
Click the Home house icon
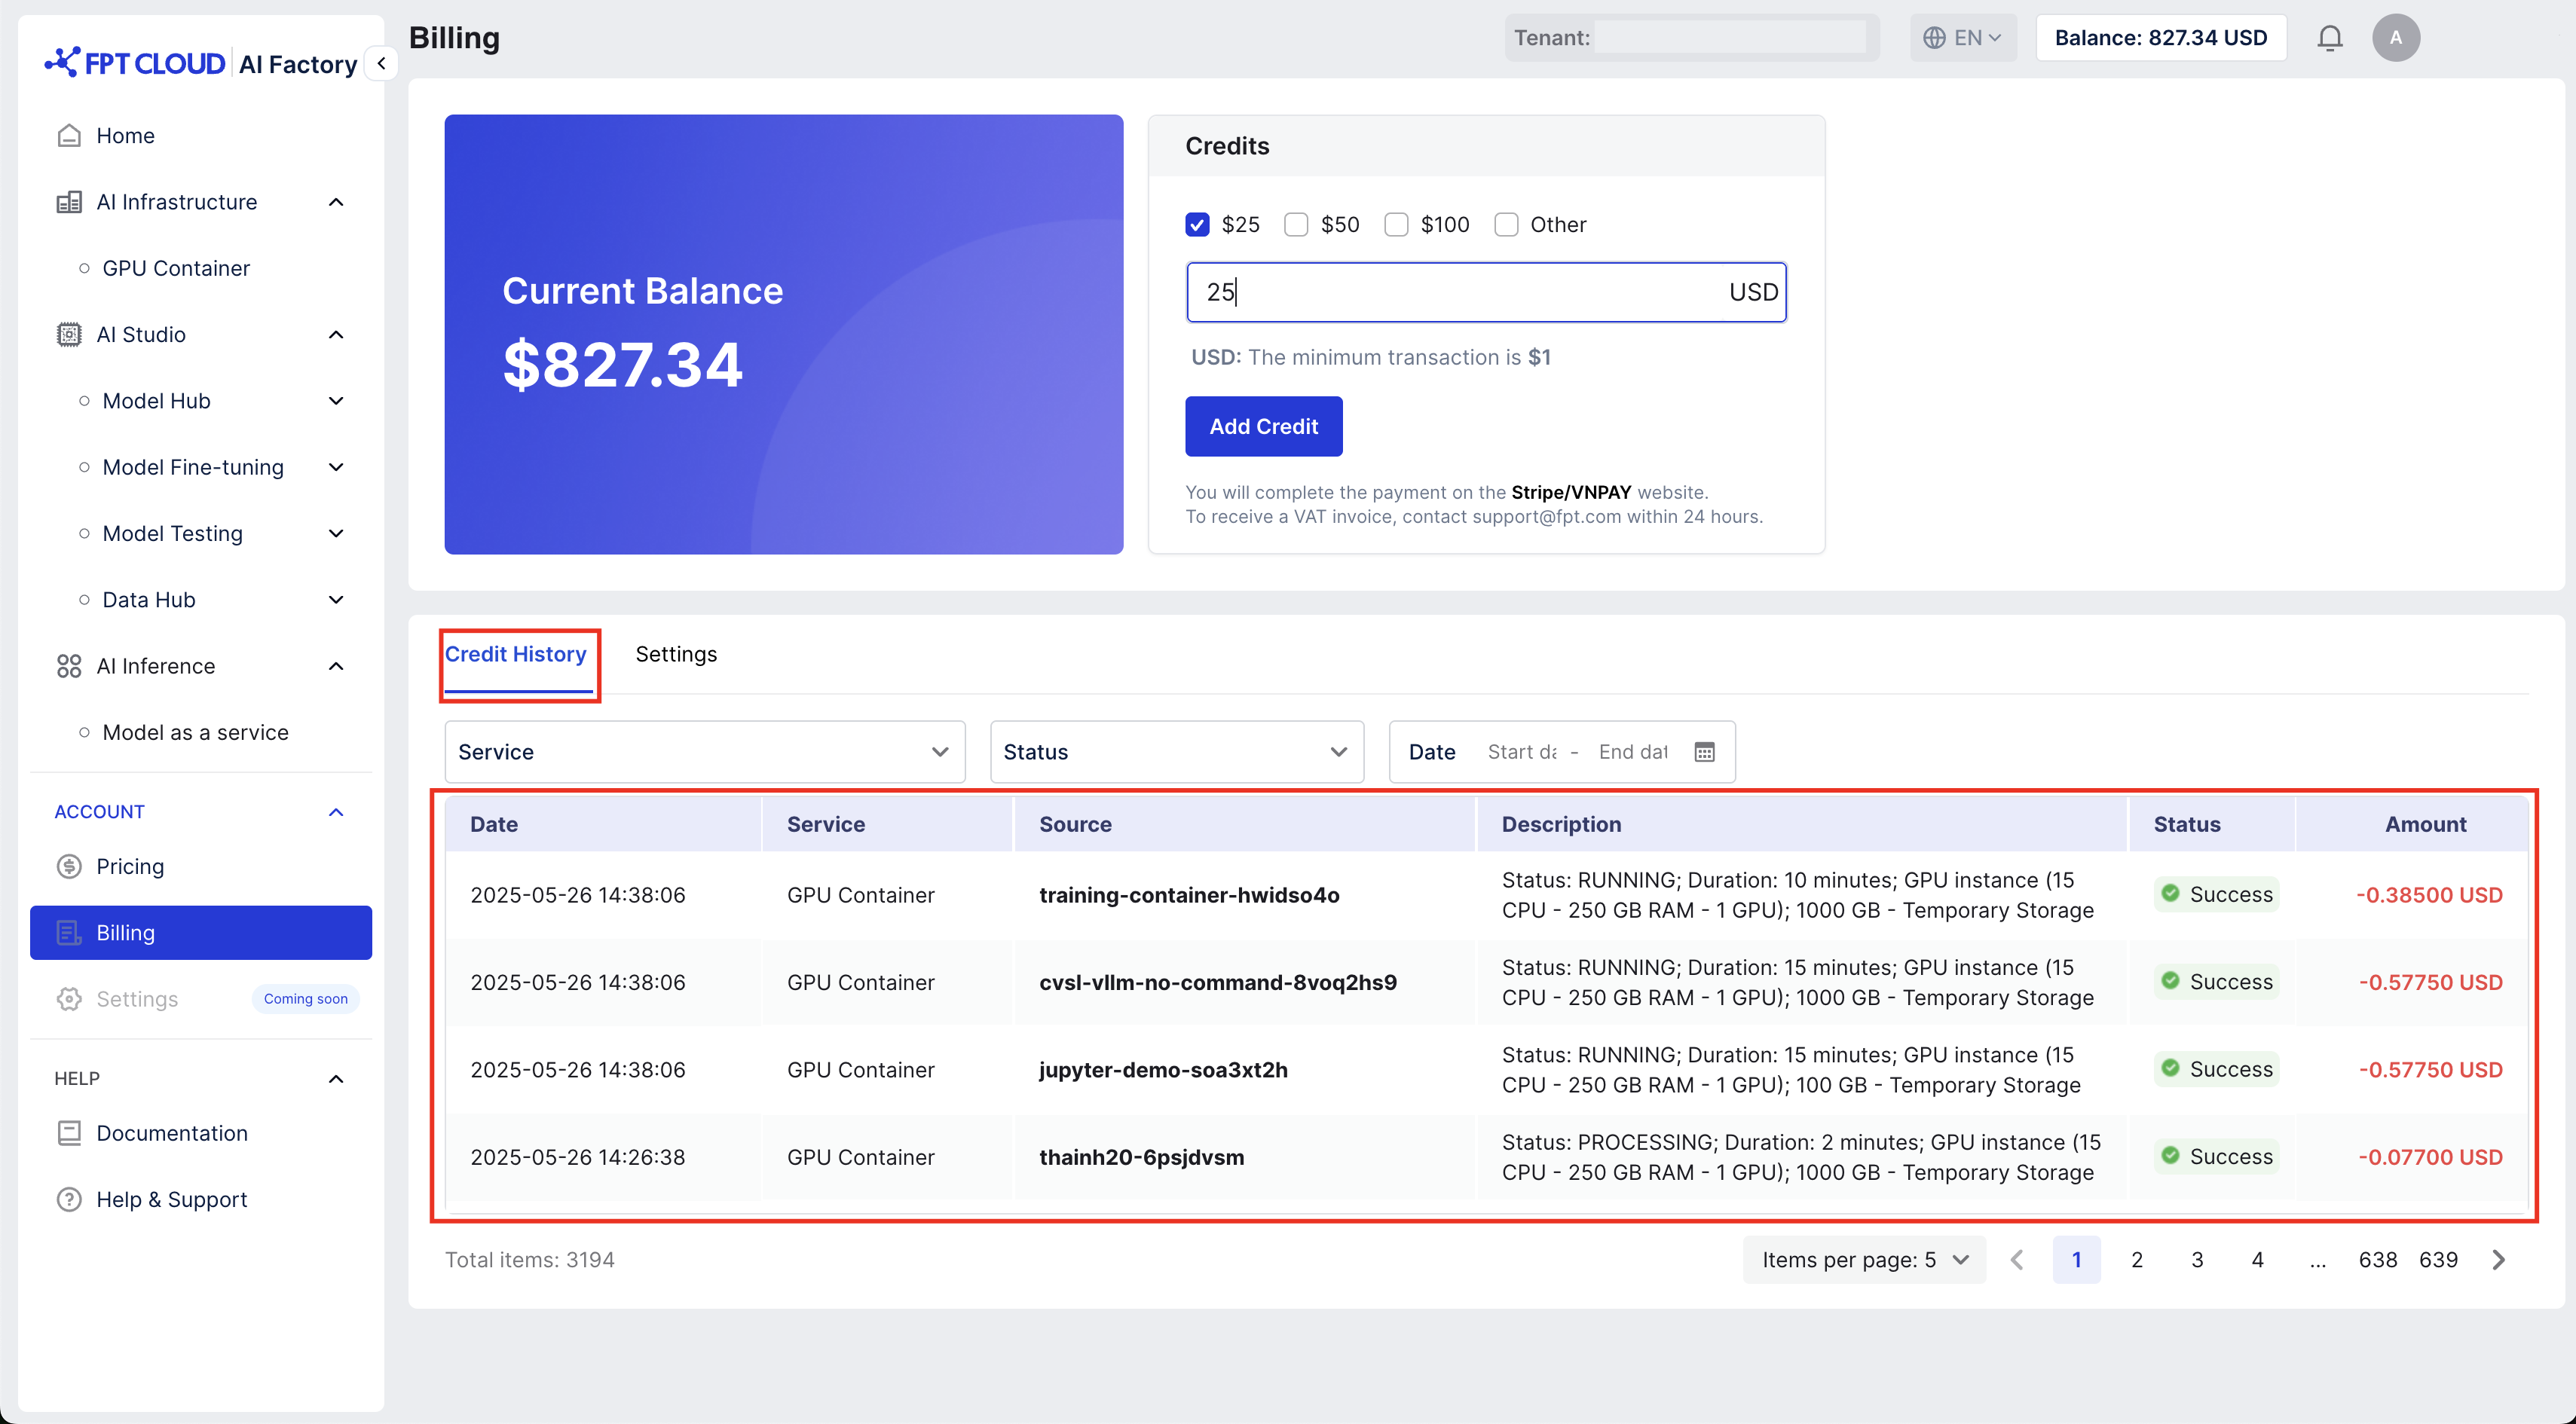click(x=69, y=135)
